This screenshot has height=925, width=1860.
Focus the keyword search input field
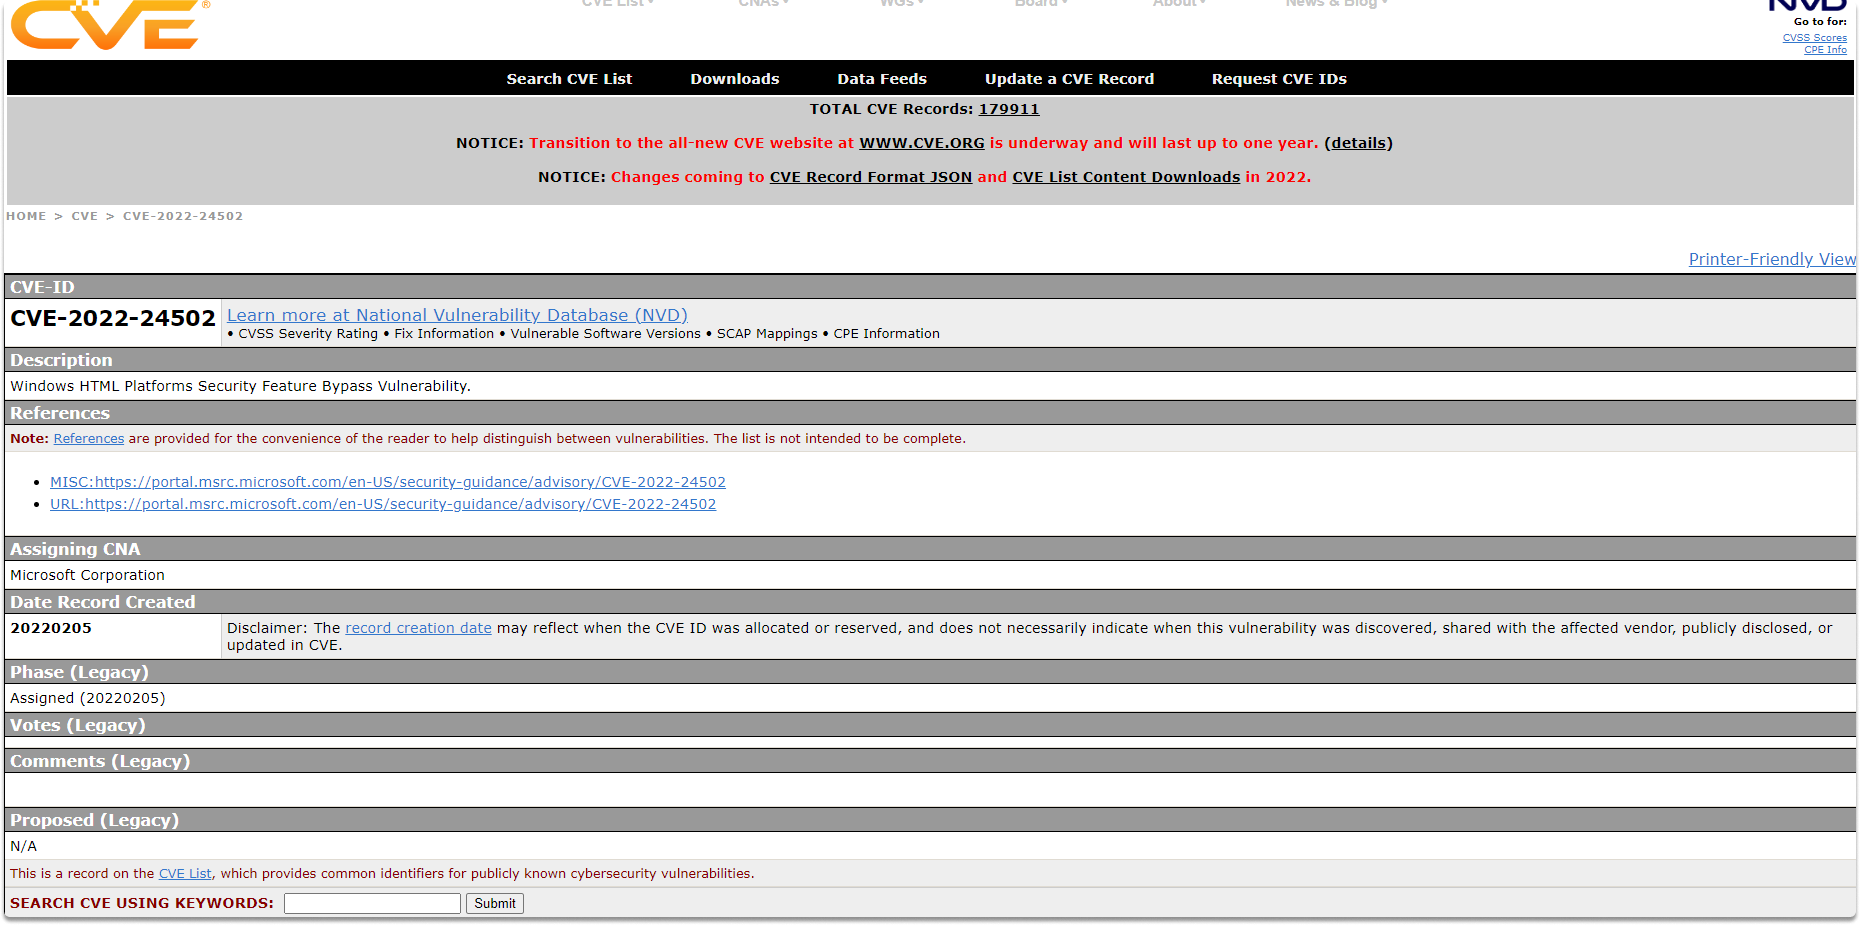pos(372,903)
